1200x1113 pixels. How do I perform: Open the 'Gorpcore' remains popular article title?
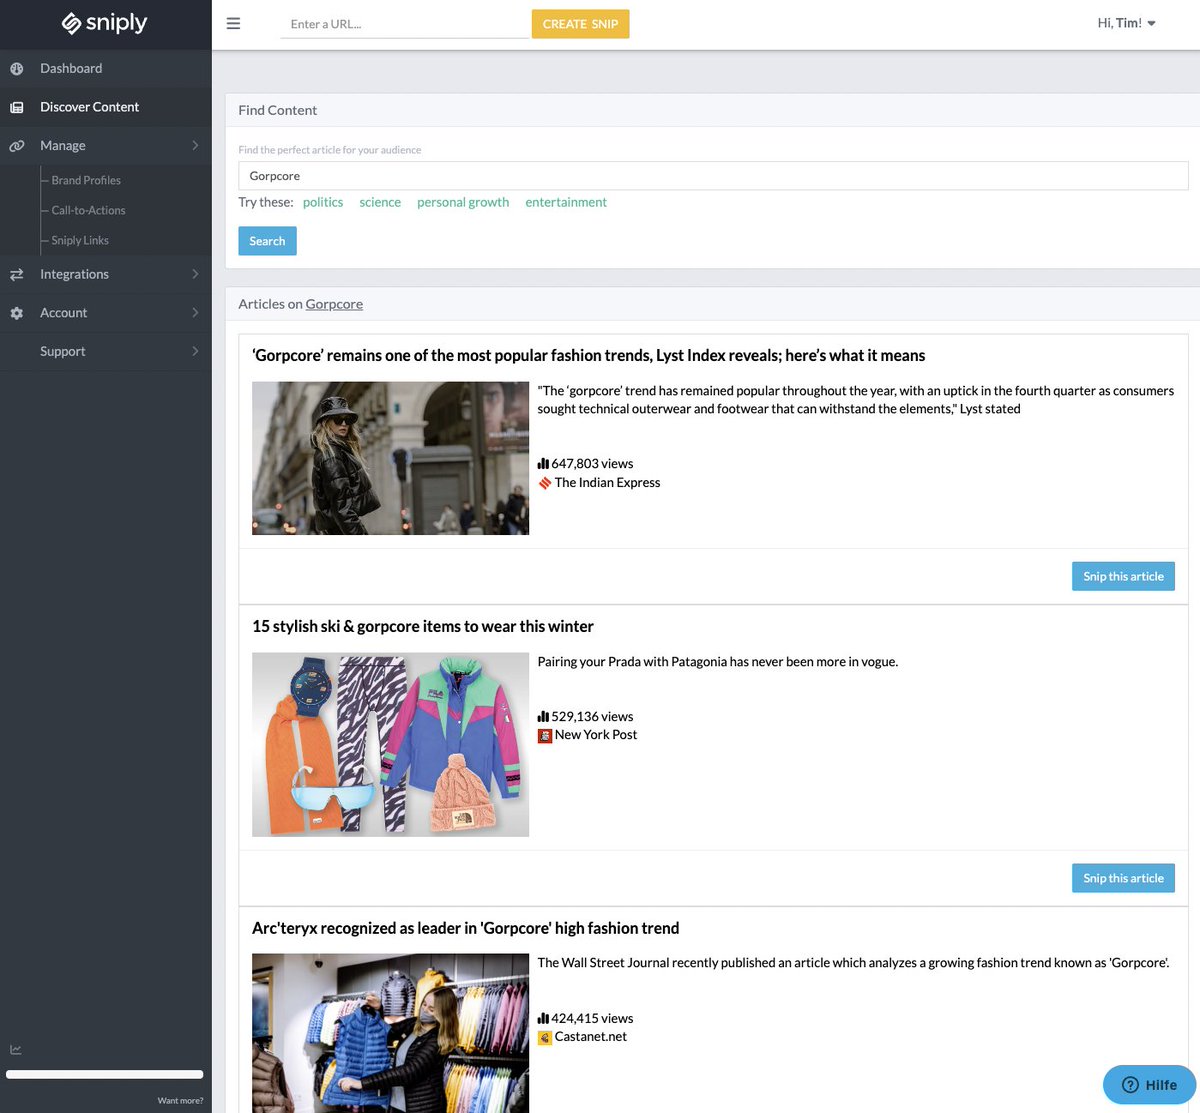point(588,355)
